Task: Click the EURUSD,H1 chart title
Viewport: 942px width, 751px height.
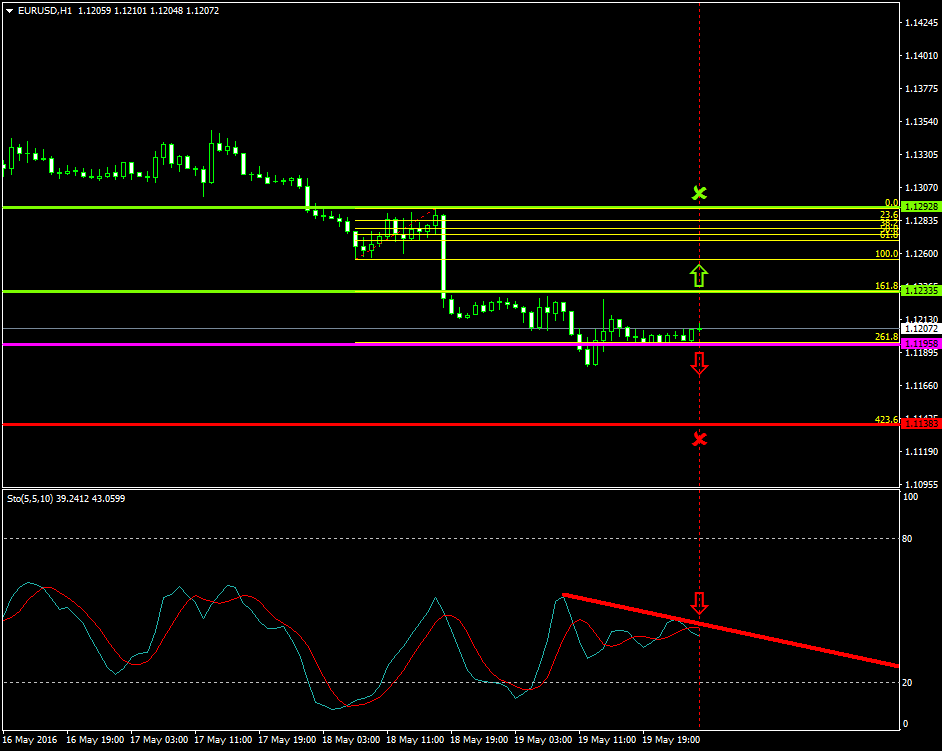Action: [45, 8]
